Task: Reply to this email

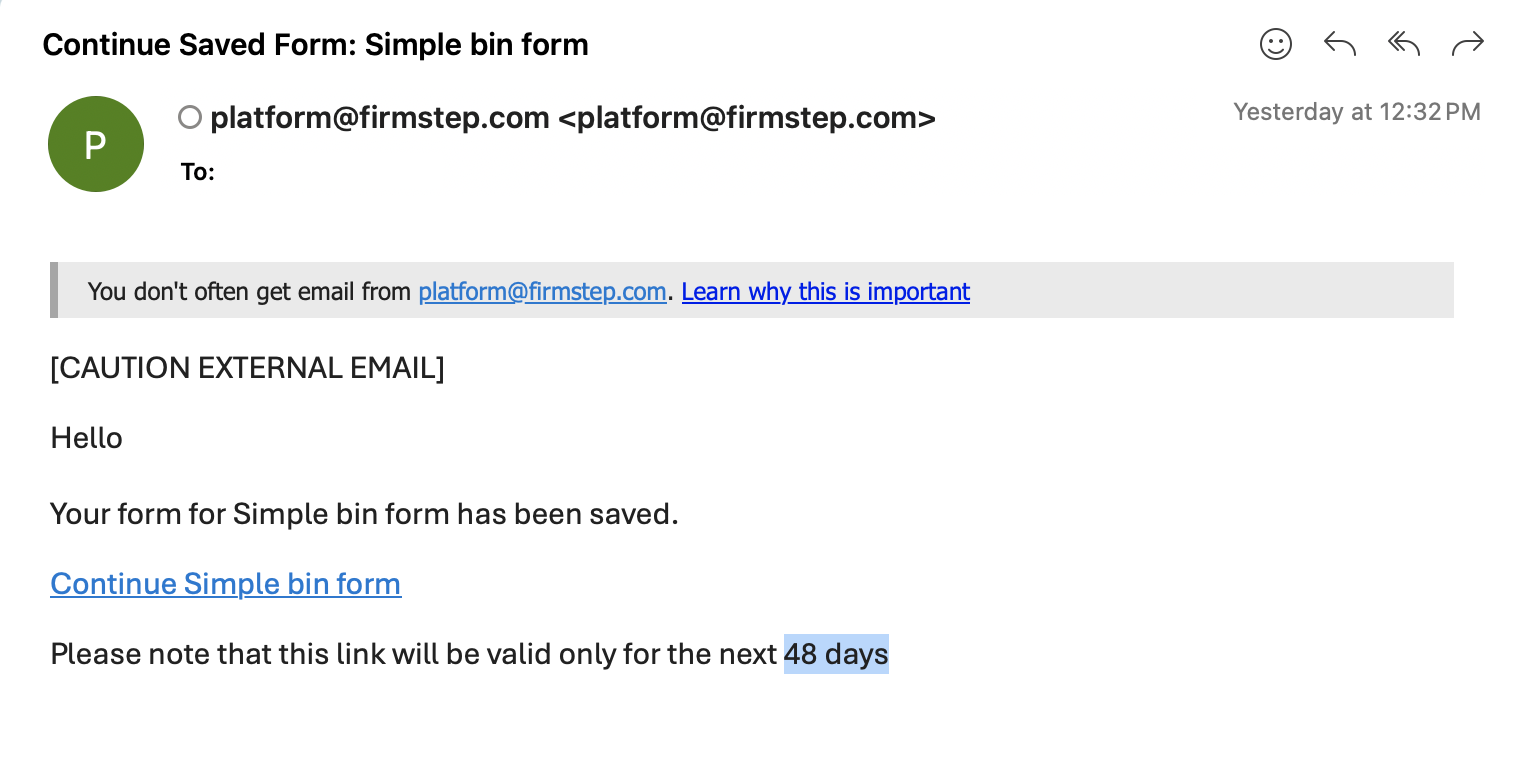Action: point(1339,44)
